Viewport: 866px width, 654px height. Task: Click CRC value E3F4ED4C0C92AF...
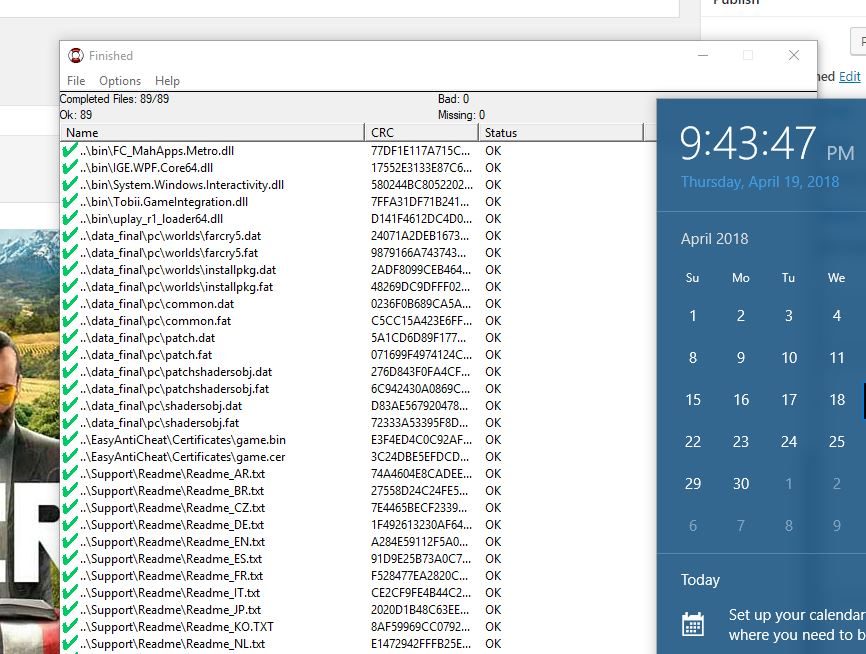421,440
